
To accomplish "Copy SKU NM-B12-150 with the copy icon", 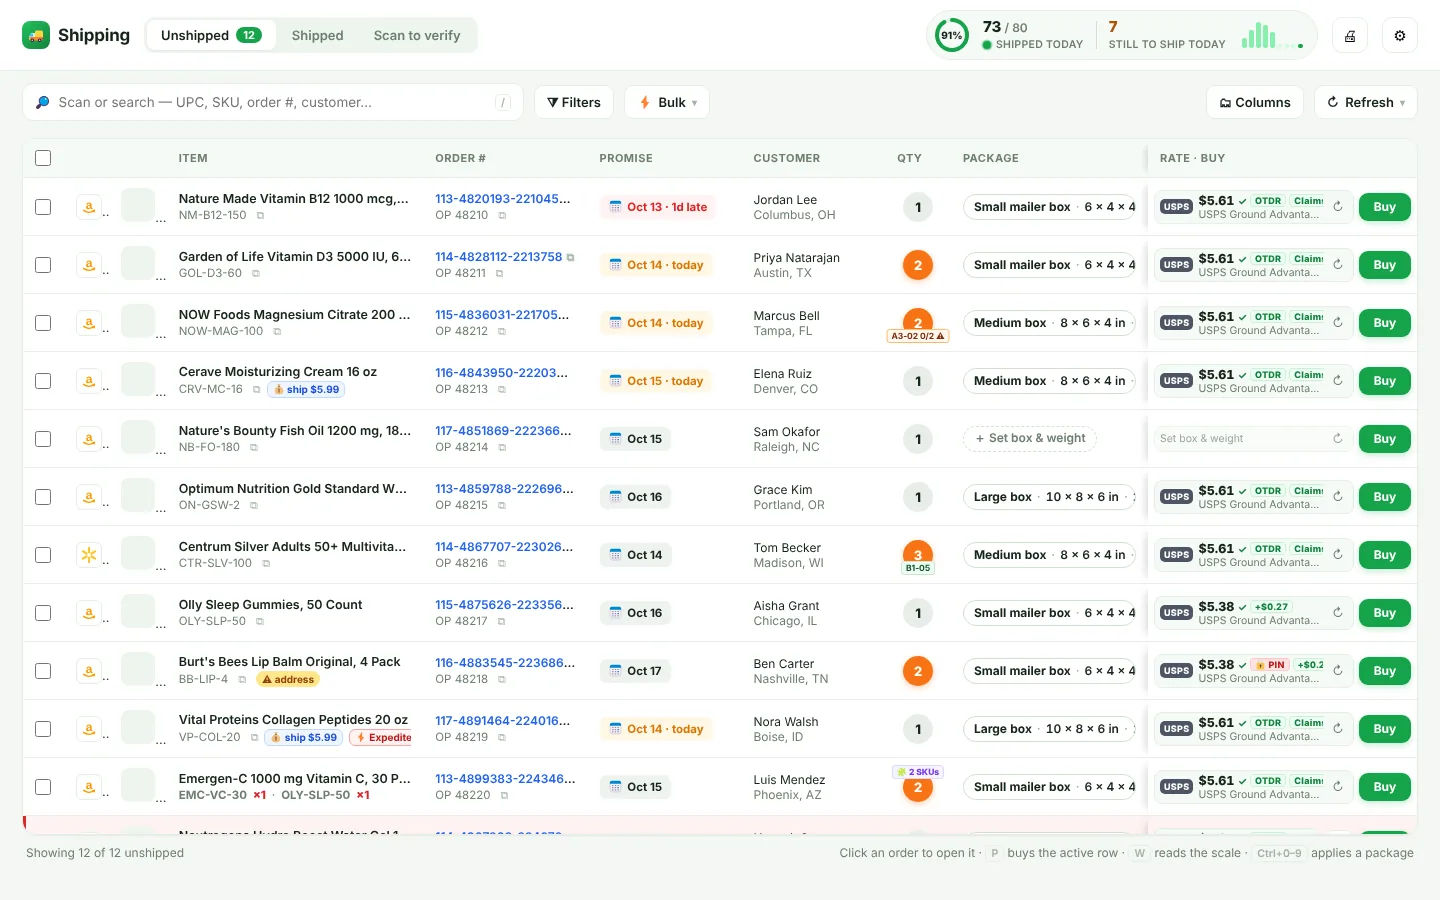I will point(260,215).
